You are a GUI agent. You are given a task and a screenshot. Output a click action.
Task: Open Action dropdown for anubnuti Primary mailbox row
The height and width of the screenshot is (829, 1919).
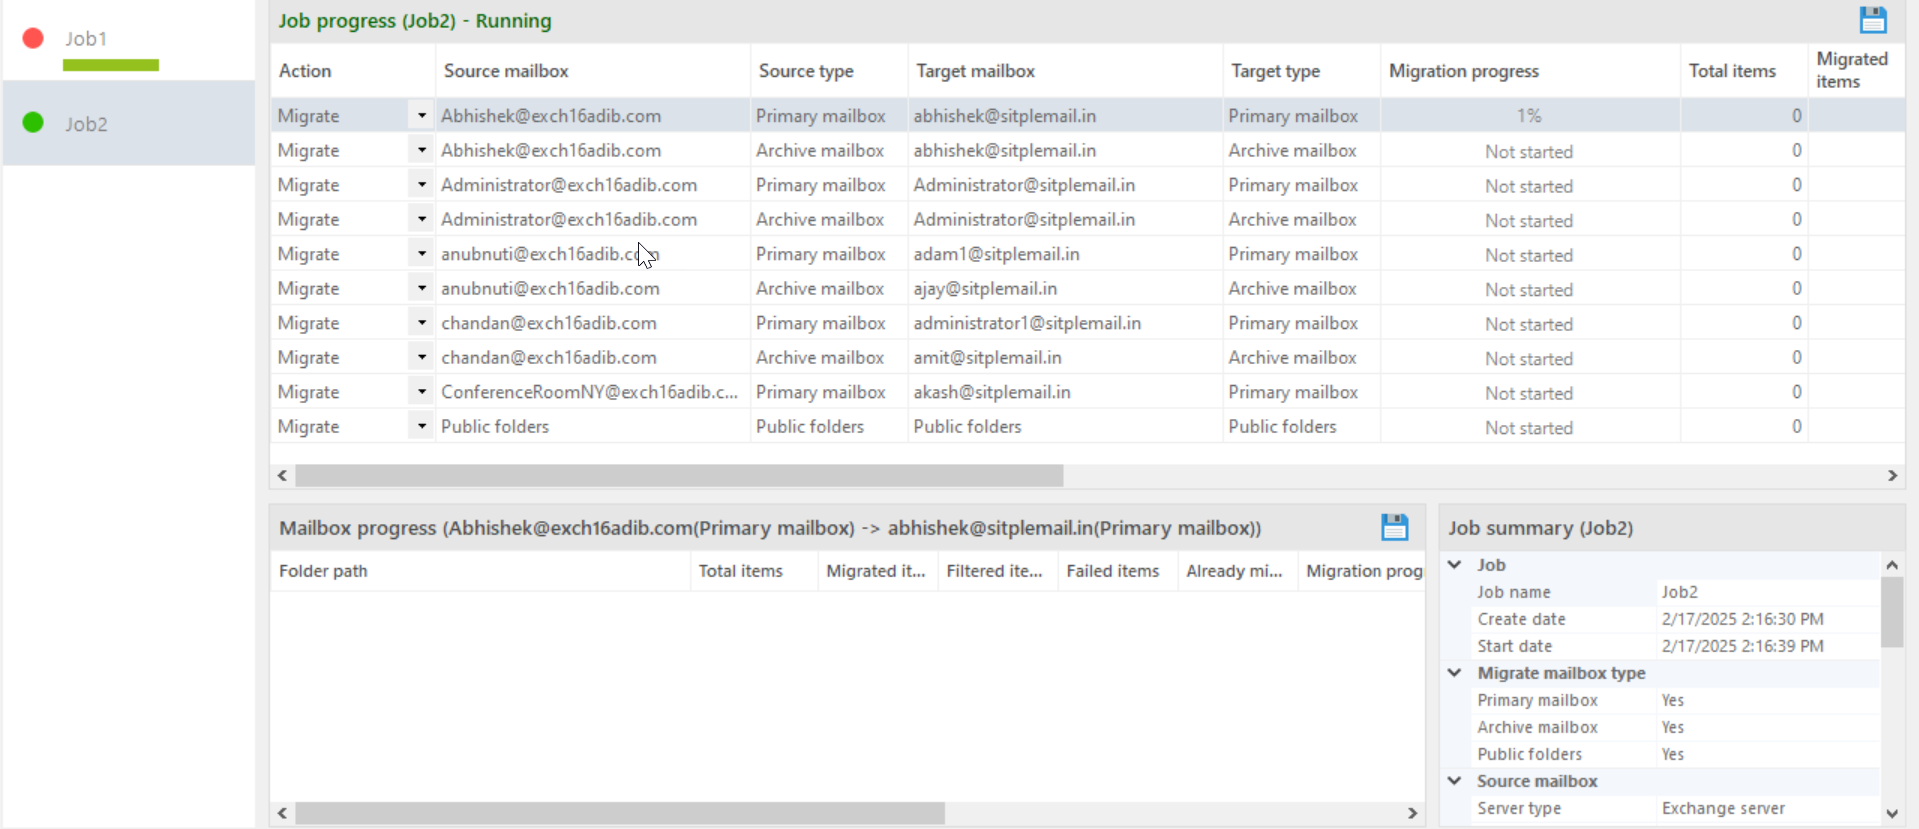click(x=422, y=253)
